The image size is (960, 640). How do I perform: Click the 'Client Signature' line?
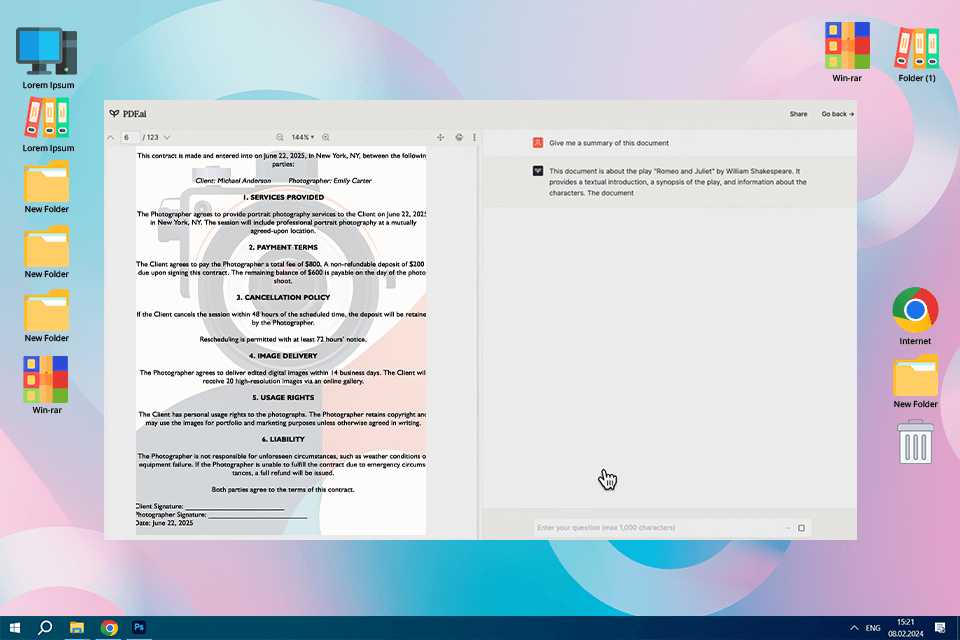tap(210, 506)
